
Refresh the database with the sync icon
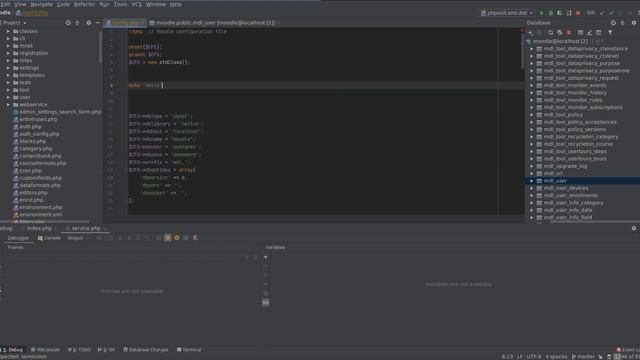[x=551, y=33]
